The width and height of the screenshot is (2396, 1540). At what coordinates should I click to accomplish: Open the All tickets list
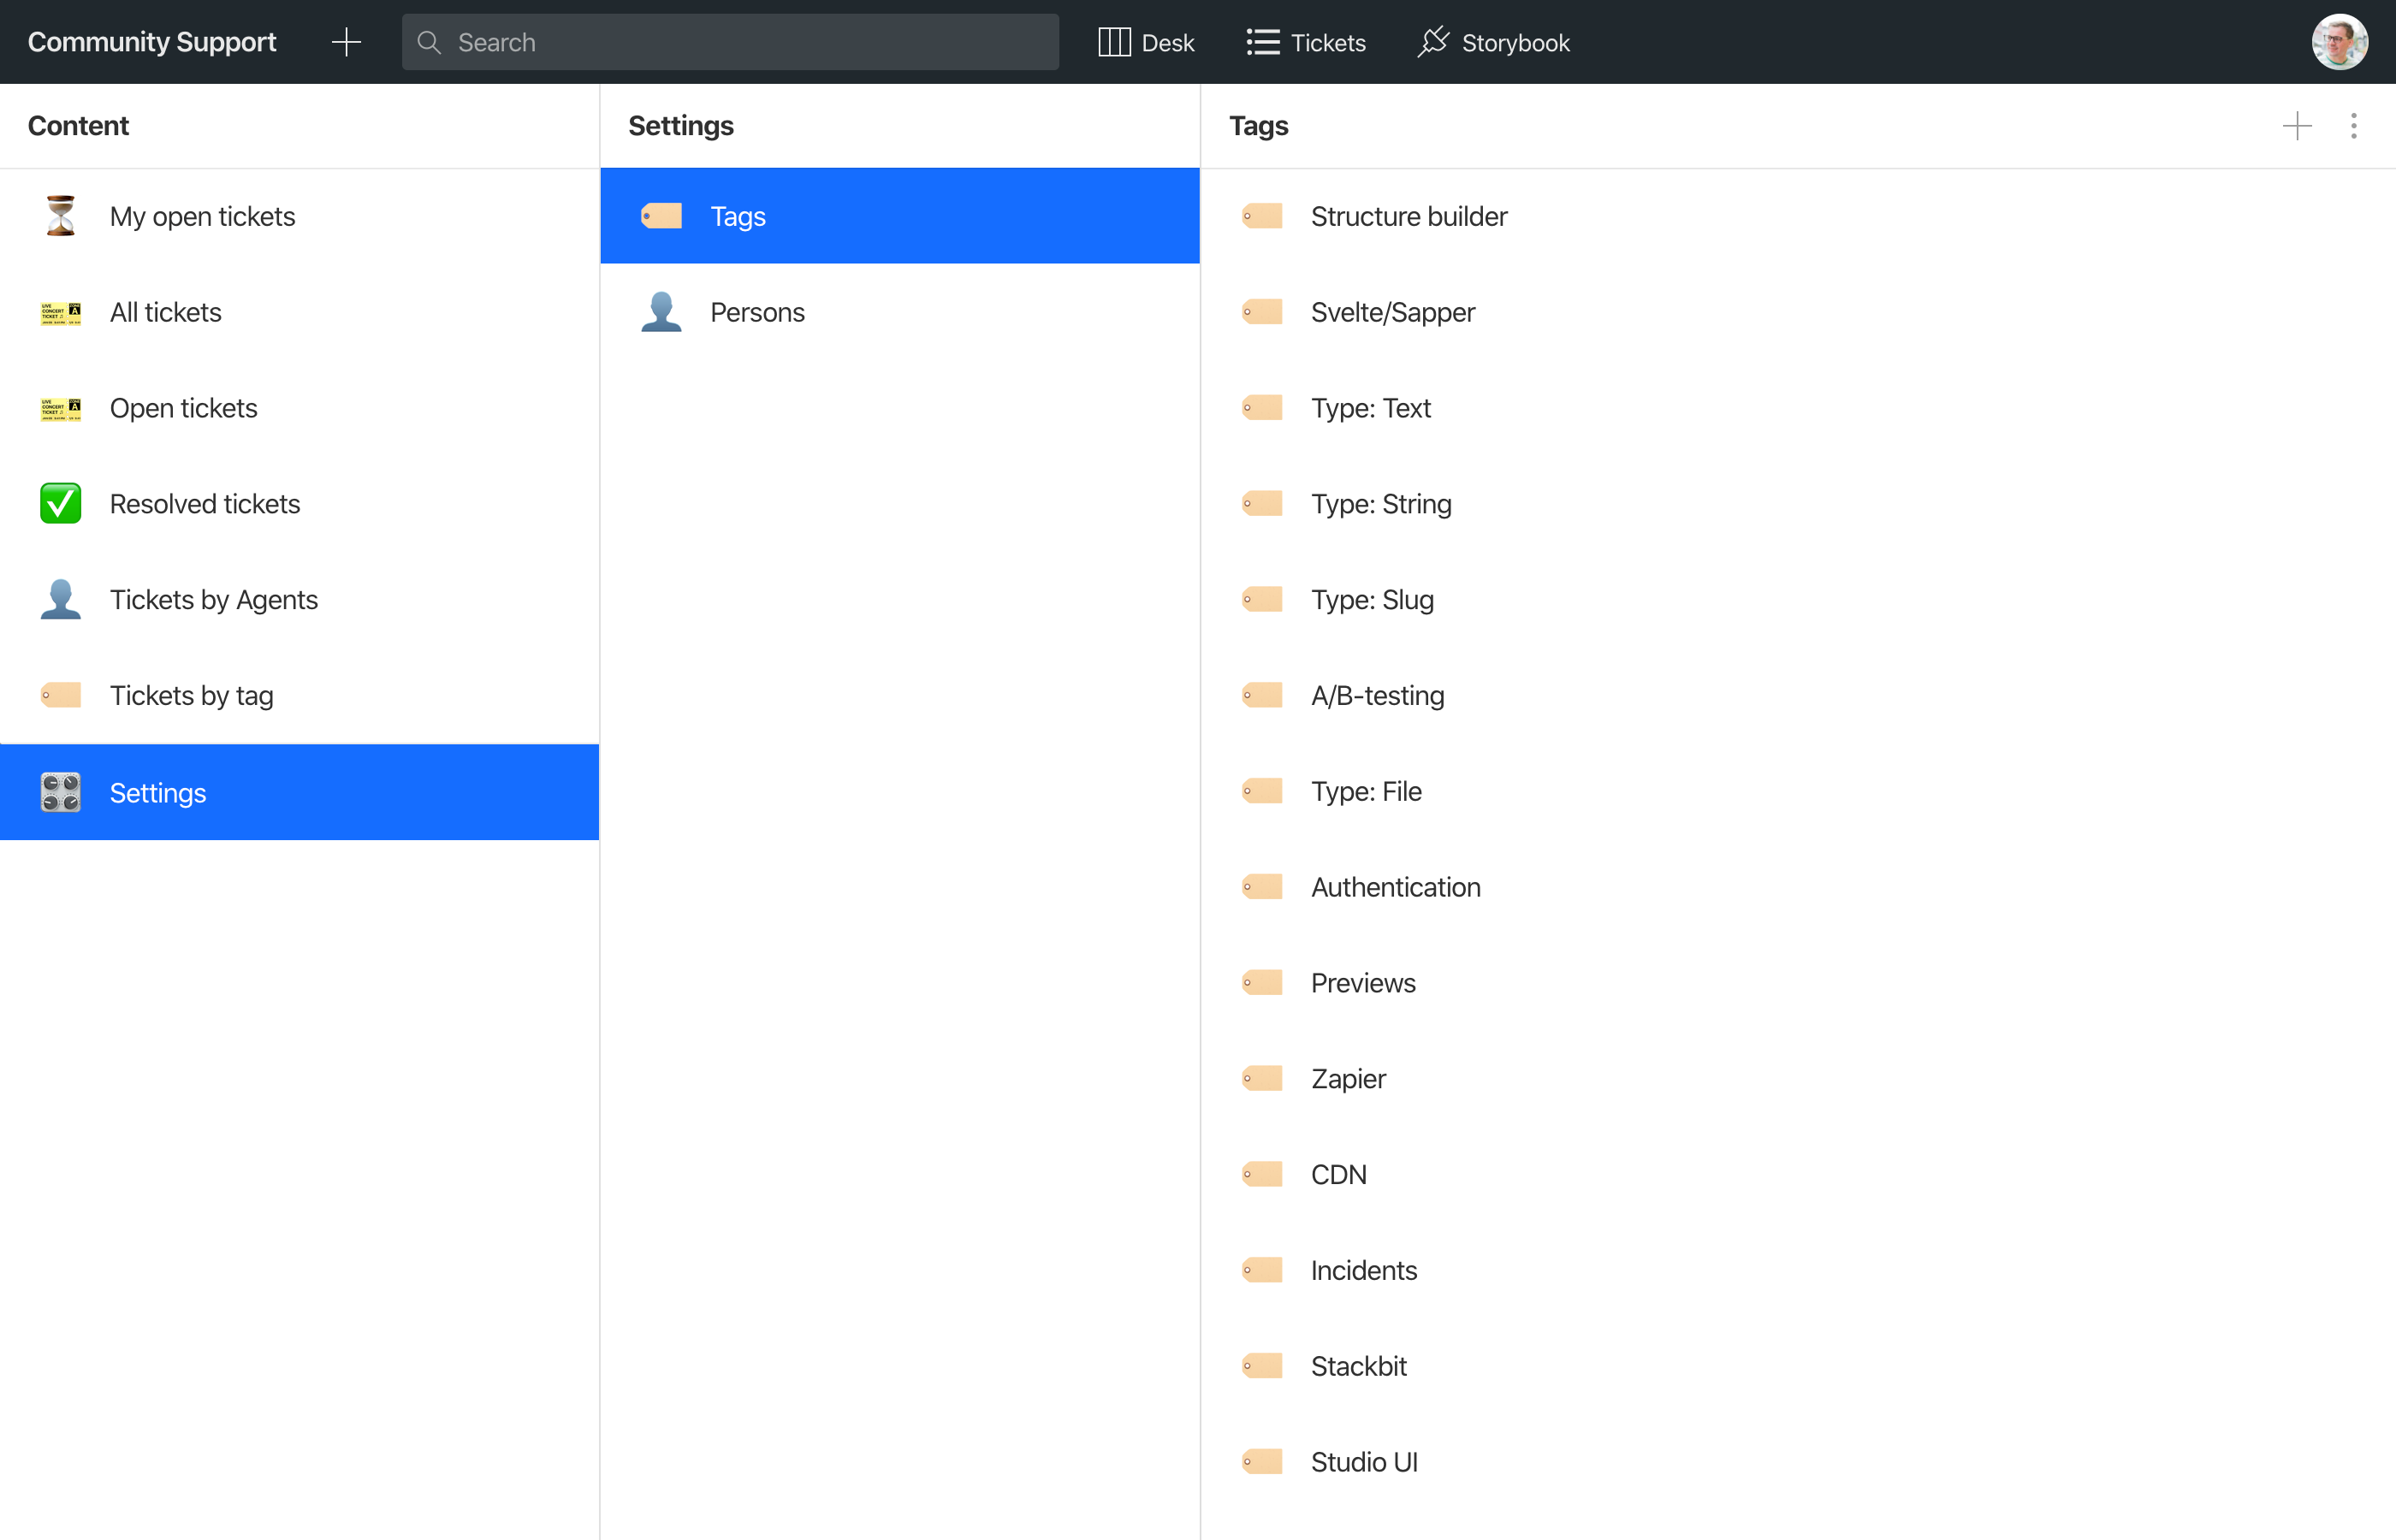click(x=166, y=312)
